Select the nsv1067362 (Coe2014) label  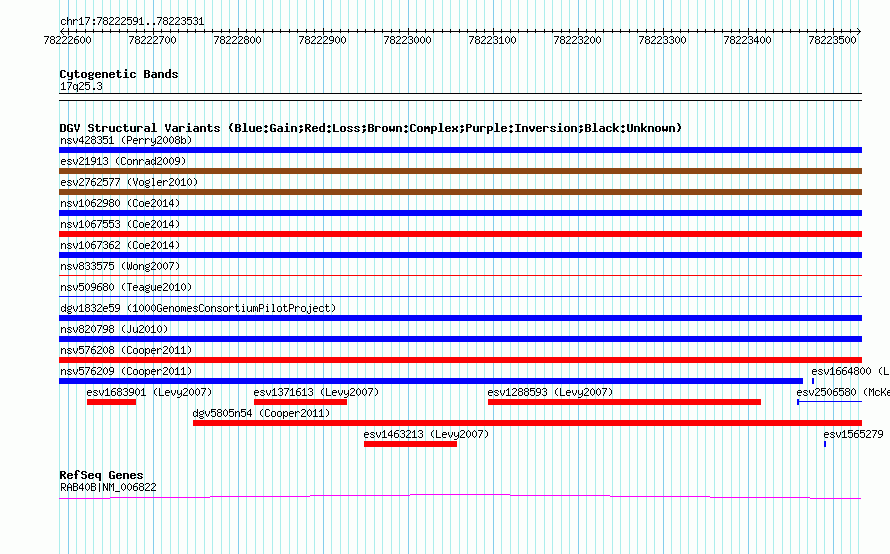coord(120,245)
